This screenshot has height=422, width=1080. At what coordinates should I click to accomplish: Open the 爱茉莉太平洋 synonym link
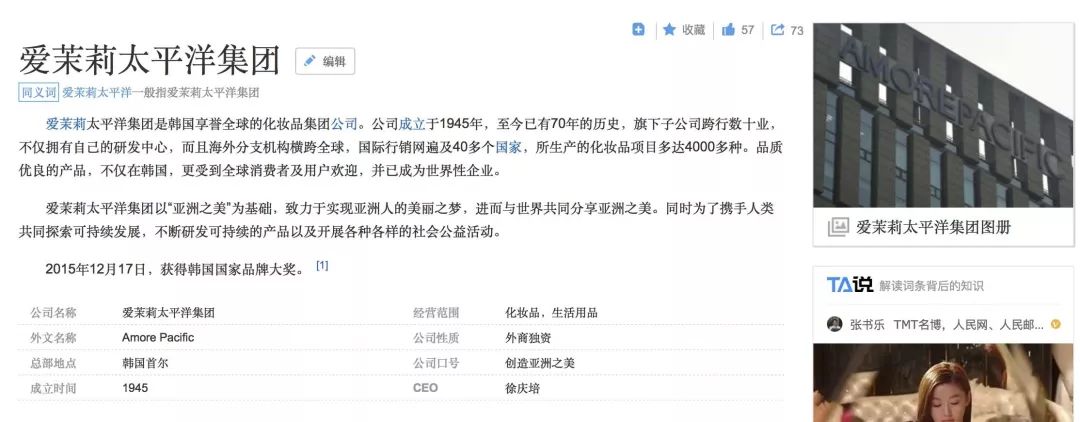[x=96, y=92]
